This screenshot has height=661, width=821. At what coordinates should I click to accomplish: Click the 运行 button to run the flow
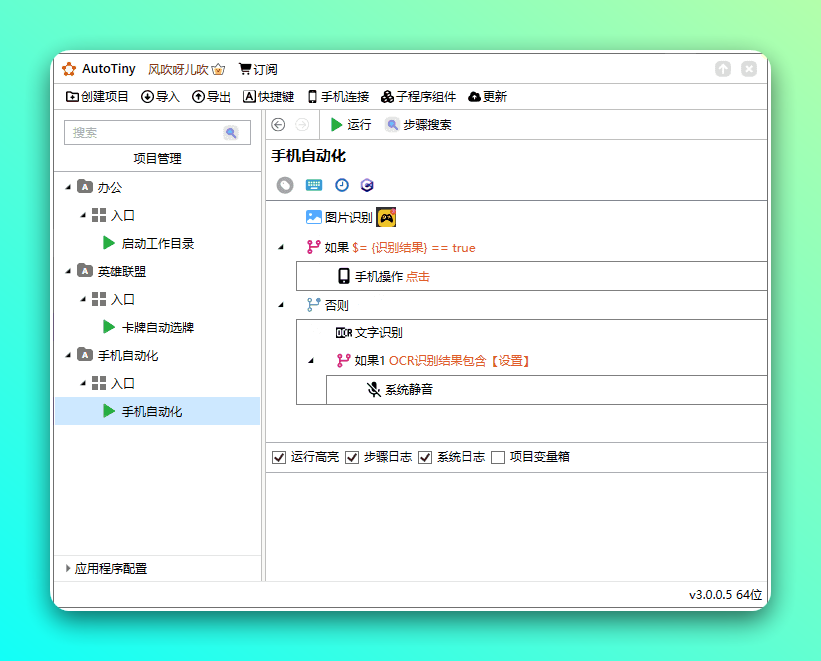pyautogui.click(x=351, y=125)
